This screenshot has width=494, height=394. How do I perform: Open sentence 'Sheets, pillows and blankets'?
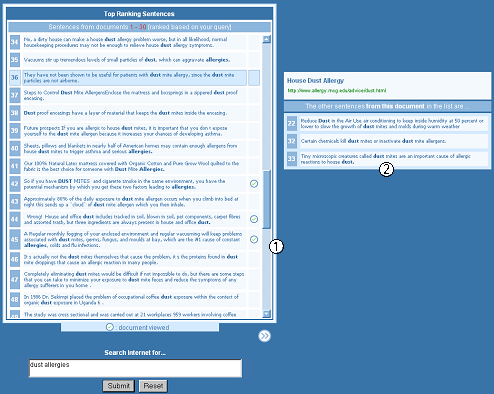pos(134,148)
